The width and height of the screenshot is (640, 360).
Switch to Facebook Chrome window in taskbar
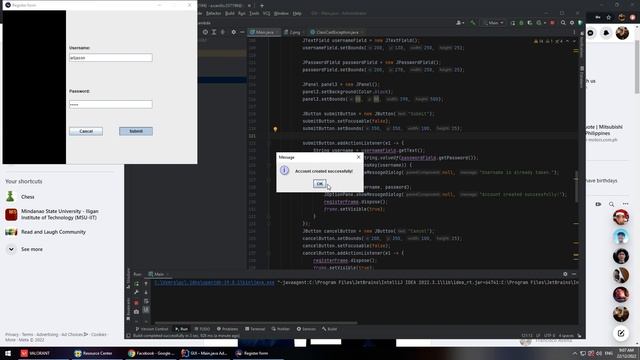coord(151,353)
